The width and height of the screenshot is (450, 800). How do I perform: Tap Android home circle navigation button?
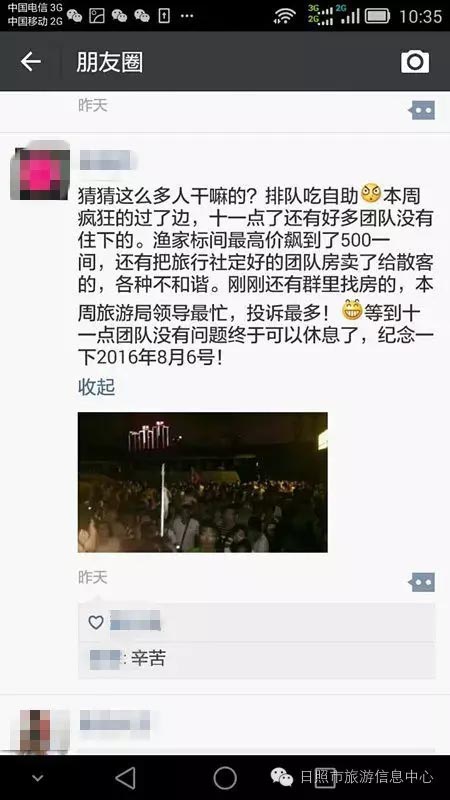pos(224,778)
